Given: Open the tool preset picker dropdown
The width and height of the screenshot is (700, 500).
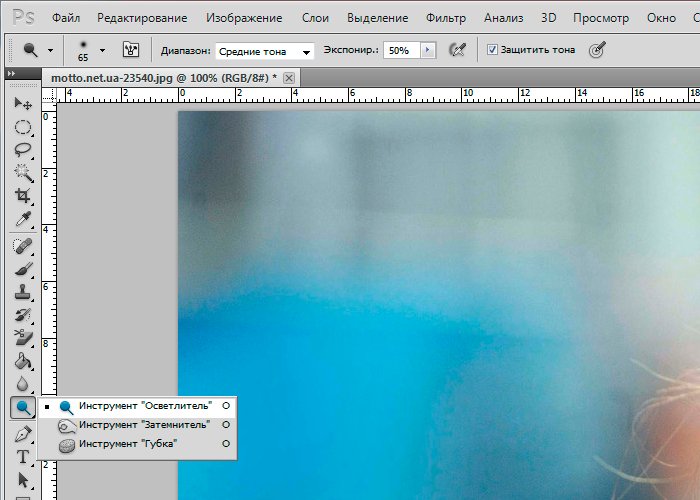Looking at the screenshot, I should (49, 49).
